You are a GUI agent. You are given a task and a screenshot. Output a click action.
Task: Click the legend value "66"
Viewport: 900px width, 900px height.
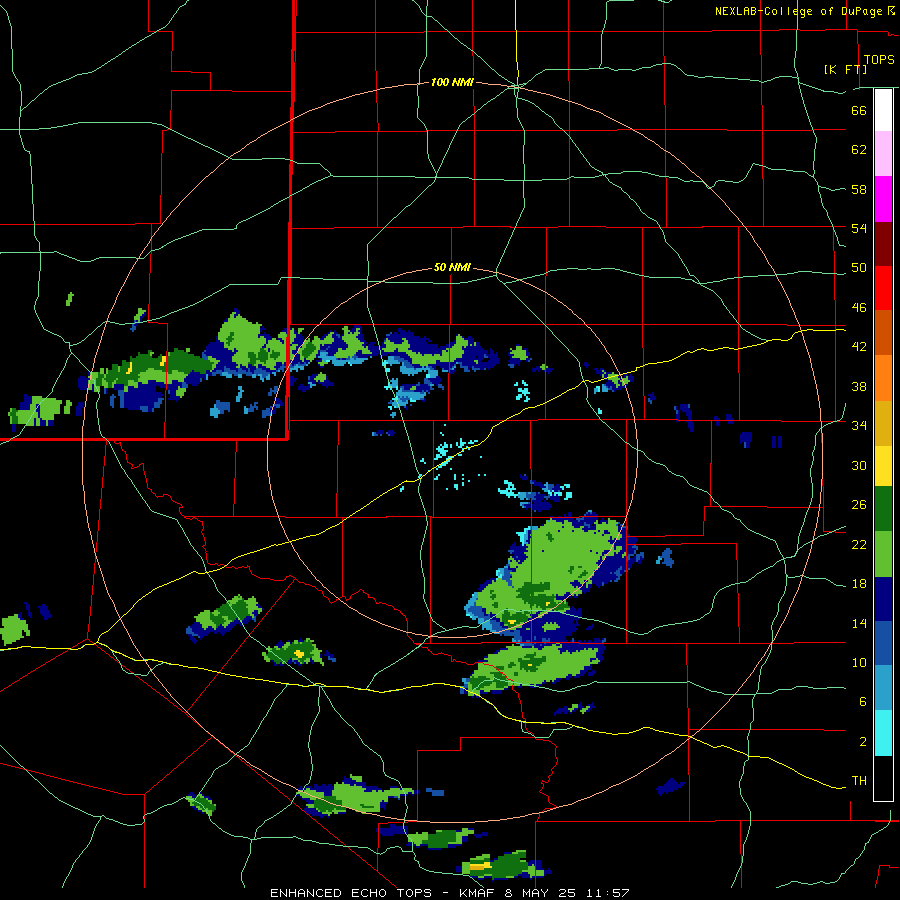[x=859, y=110]
